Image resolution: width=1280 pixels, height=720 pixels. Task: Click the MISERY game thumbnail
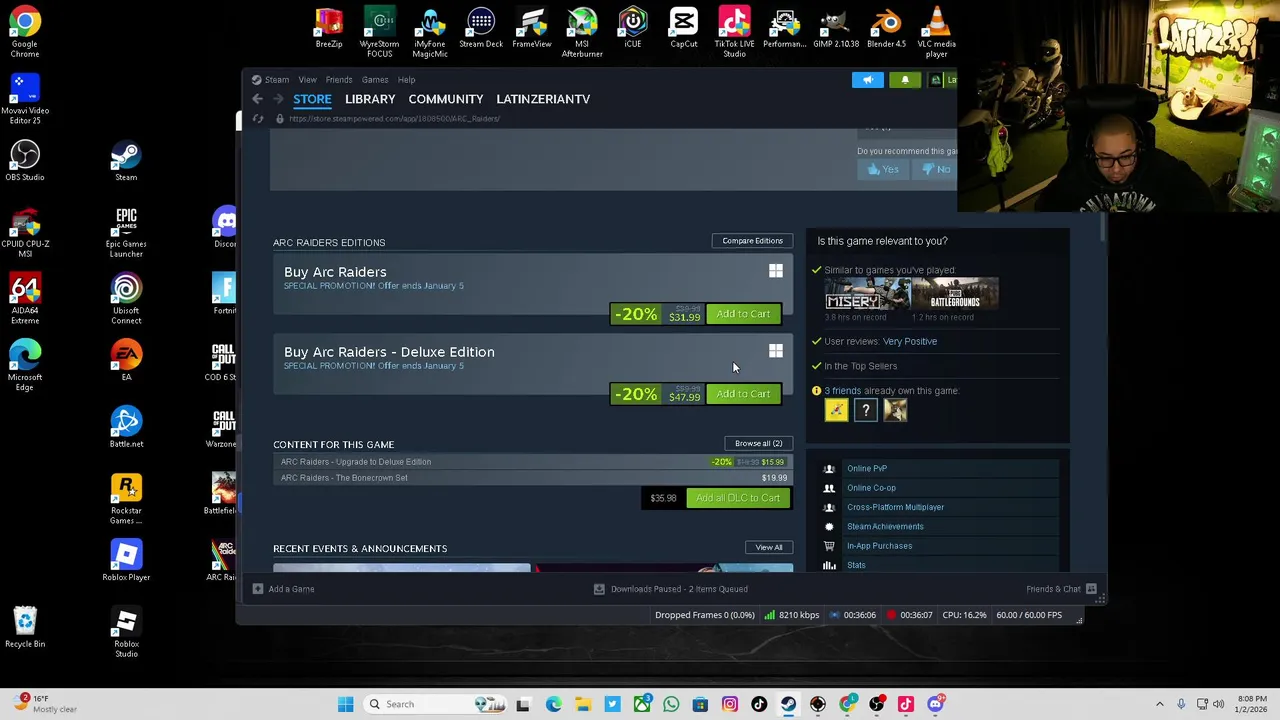(867, 294)
